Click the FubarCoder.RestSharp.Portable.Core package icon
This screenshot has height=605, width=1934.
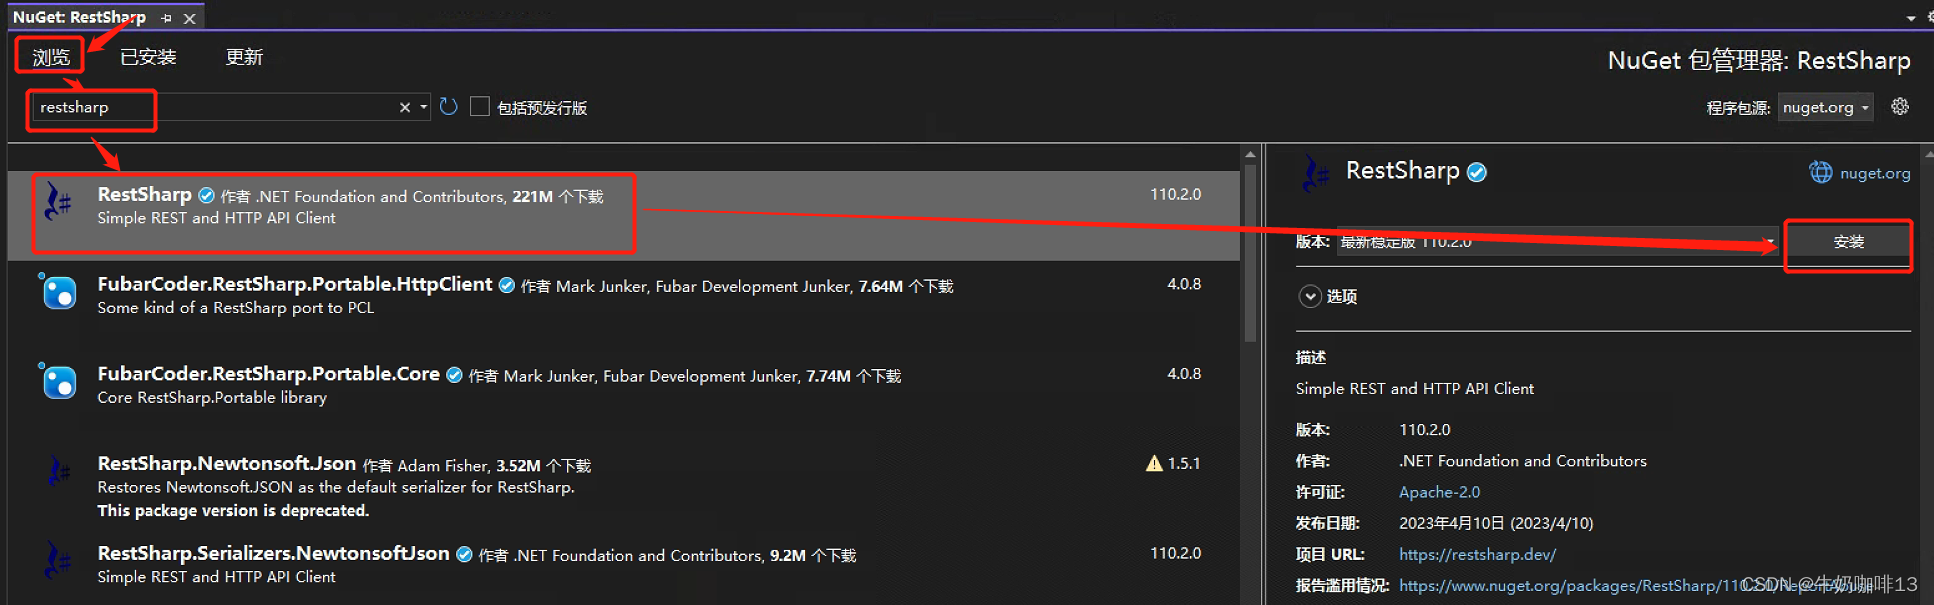click(x=59, y=382)
